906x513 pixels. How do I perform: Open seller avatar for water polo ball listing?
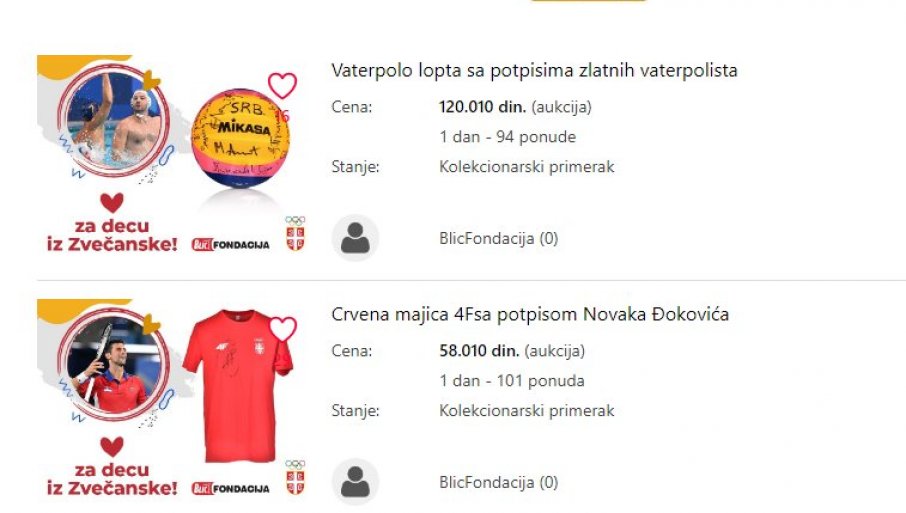click(355, 238)
